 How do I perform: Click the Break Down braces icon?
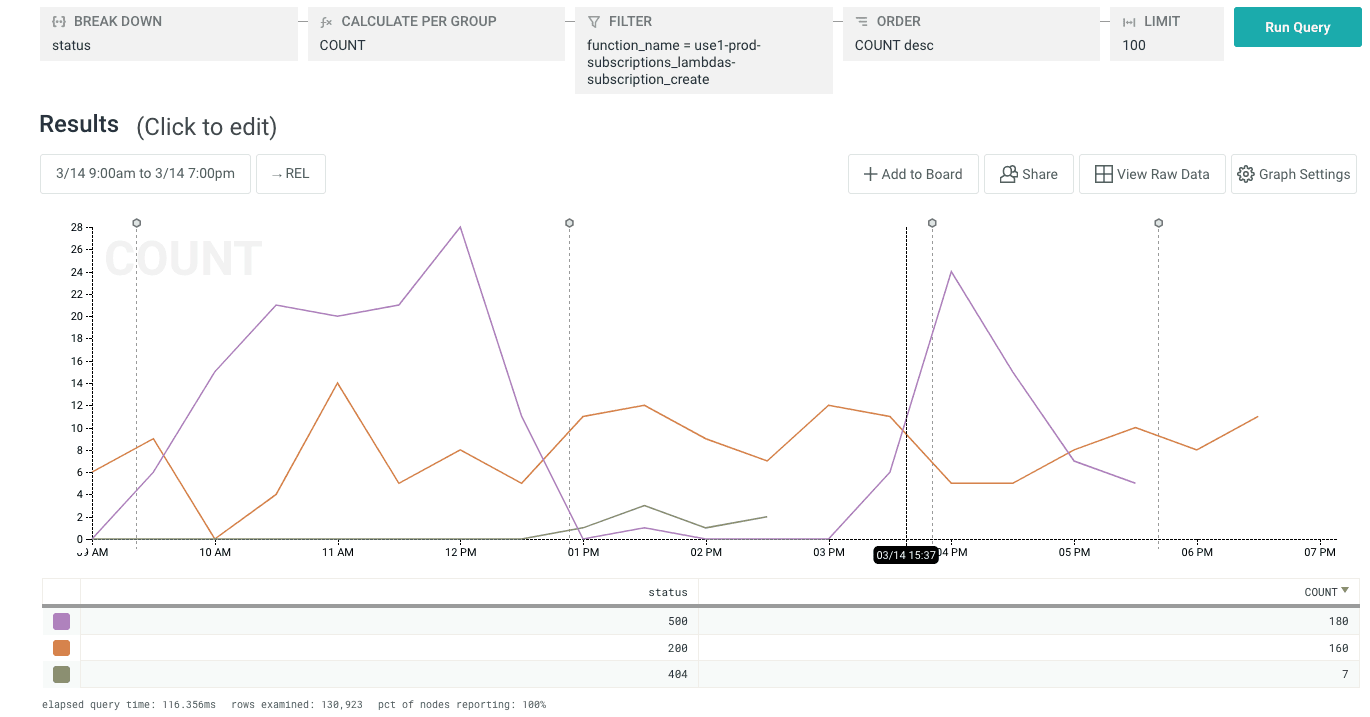coord(59,21)
